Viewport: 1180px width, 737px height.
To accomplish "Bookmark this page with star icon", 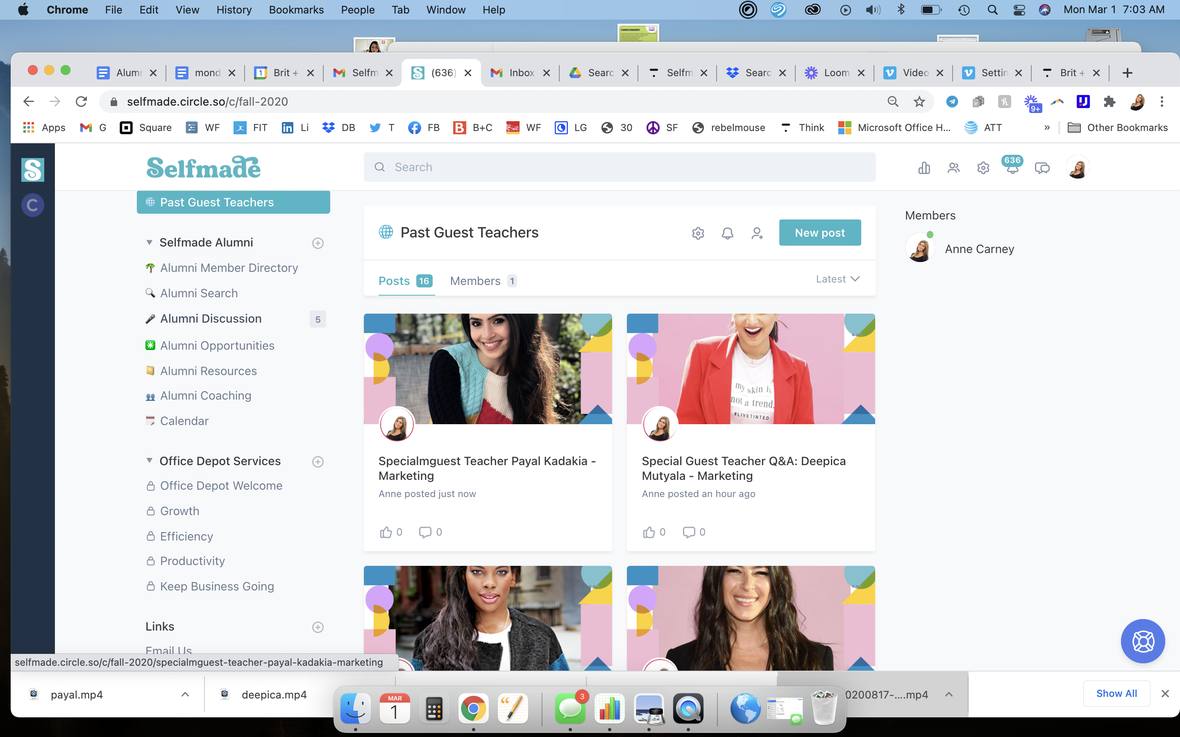I will tap(919, 102).
